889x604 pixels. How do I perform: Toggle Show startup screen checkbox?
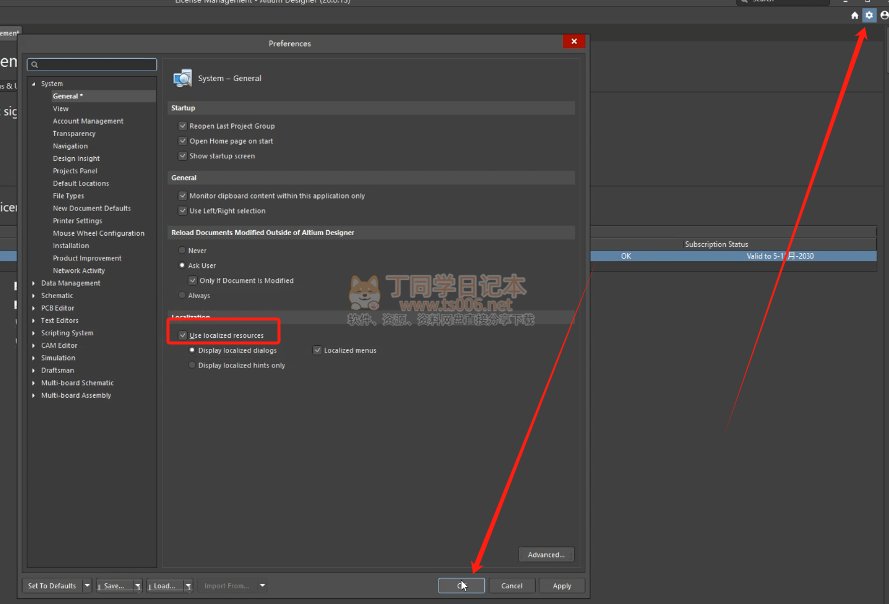click(183, 156)
